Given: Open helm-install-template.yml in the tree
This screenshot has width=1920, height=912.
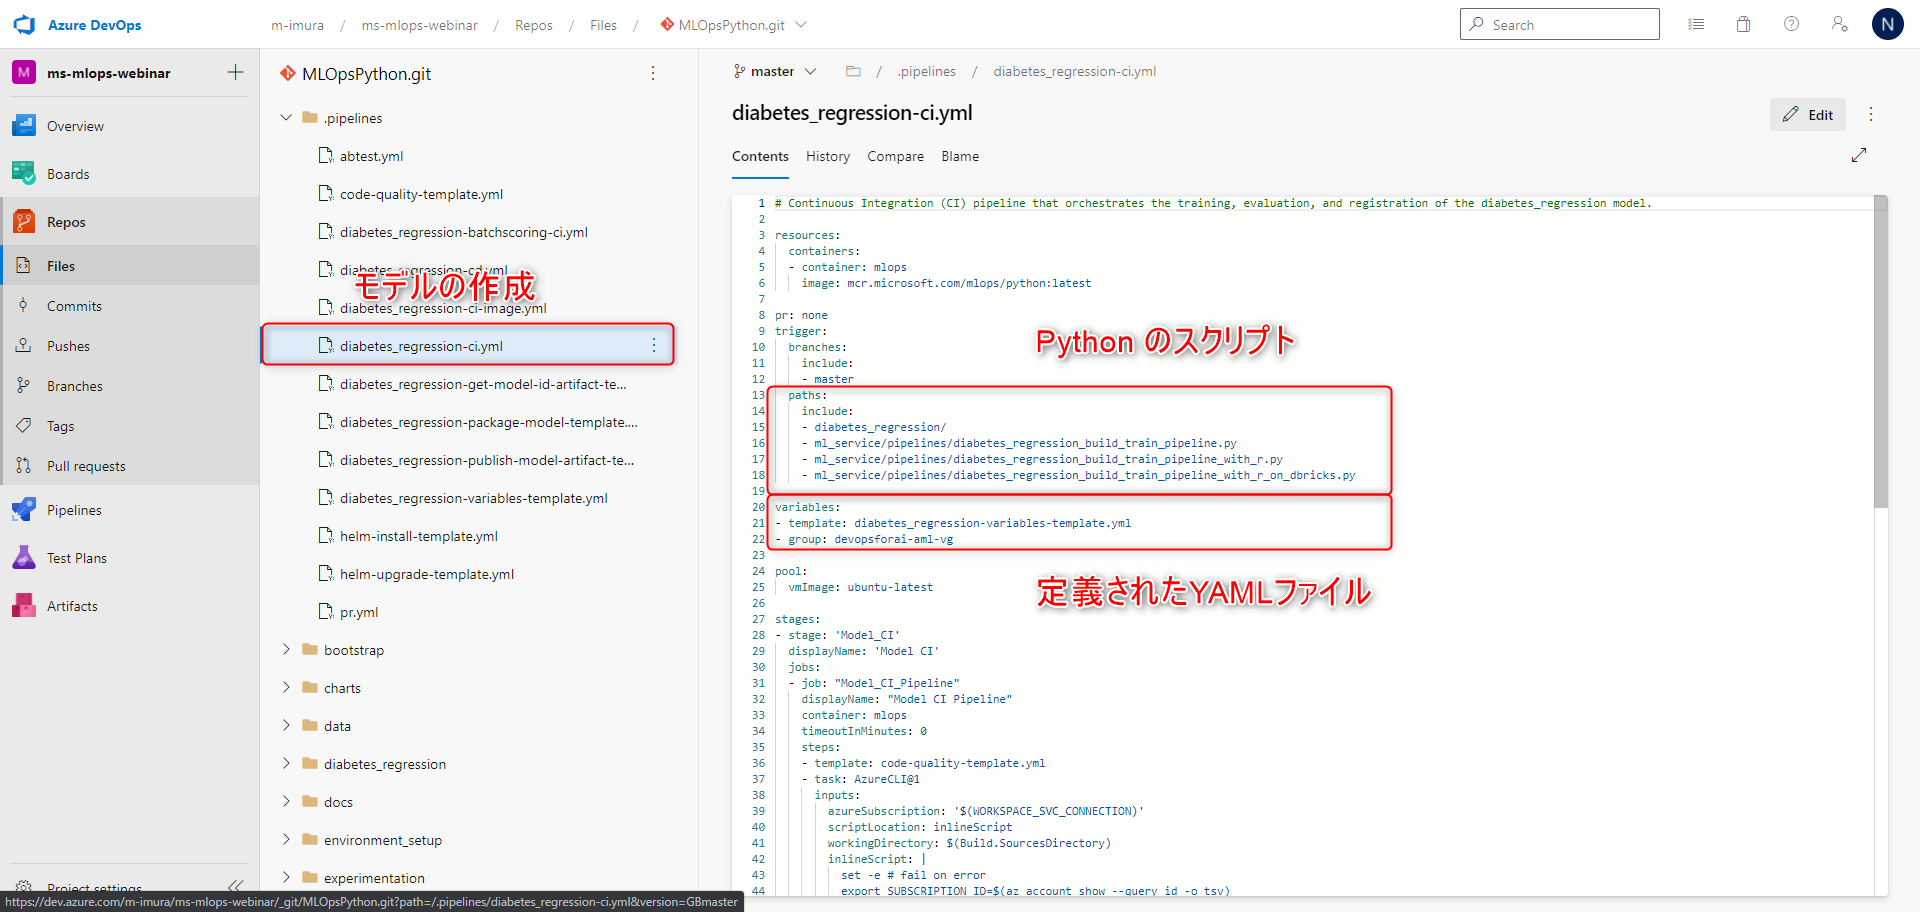Looking at the screenshot, I should click(418, 536).
